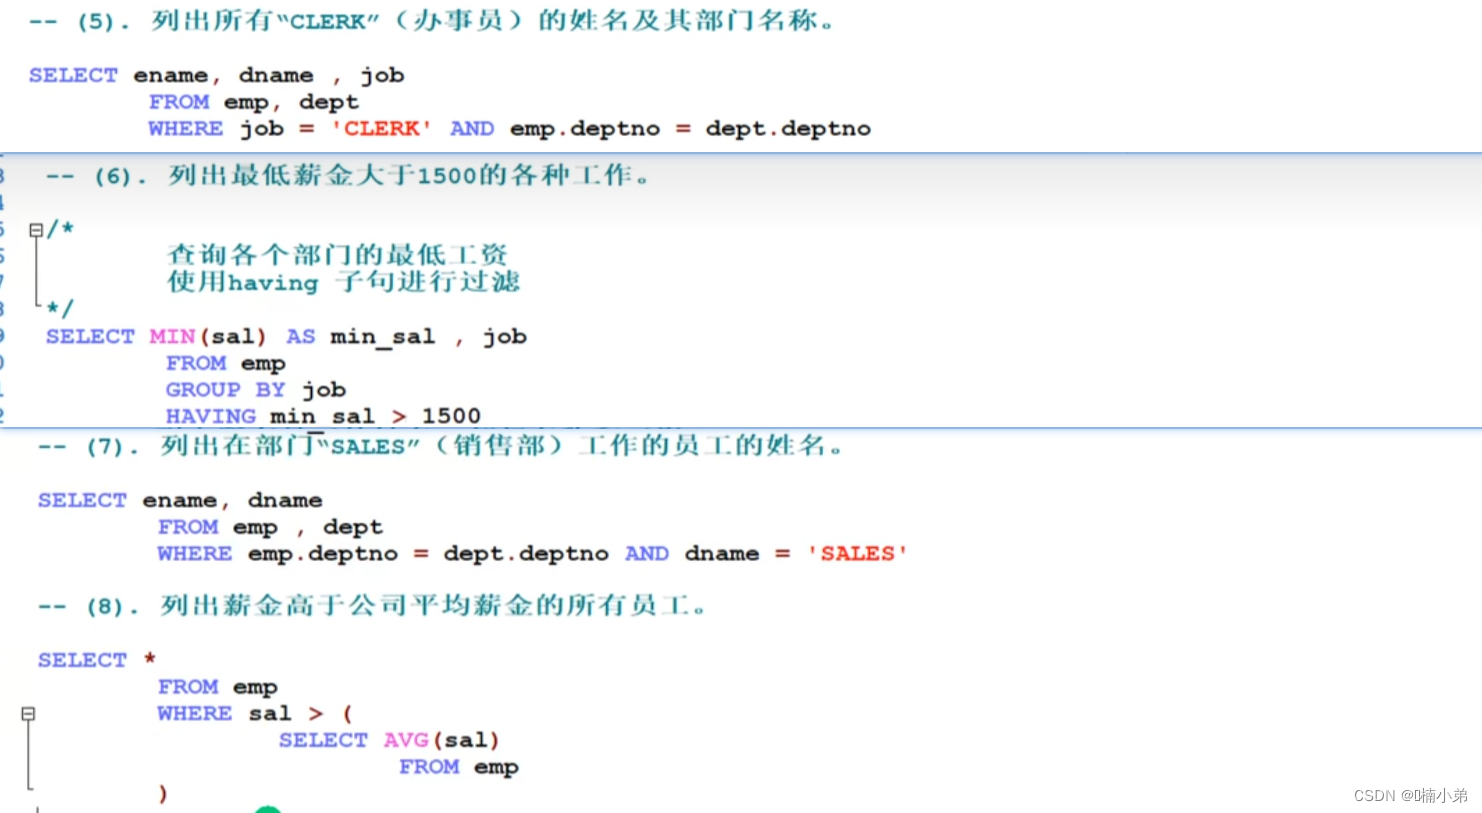The height and width of the screenshot is (813, 1482).
Task: Click the comment text "使用having 子句进行过滤"
Action: [x=344, y=282]
